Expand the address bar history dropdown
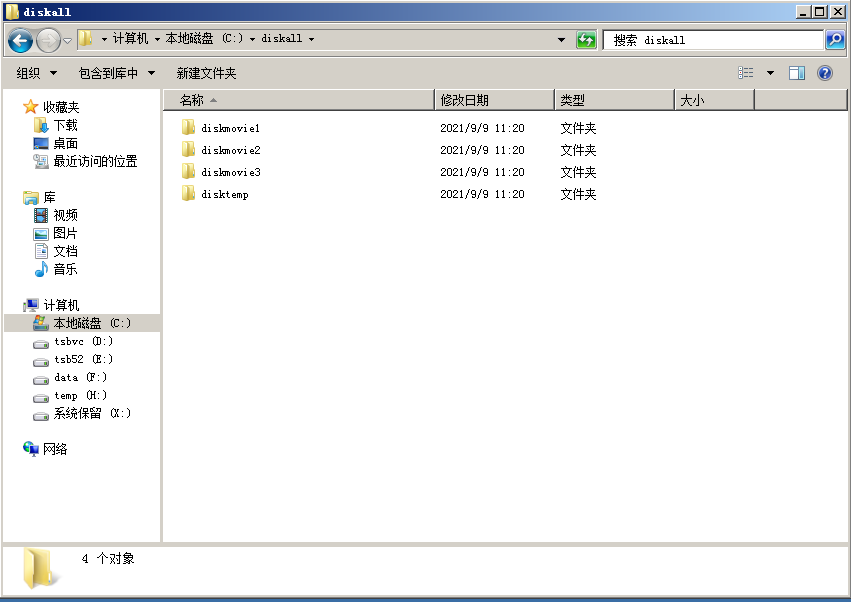Image resolution: width=851 pixels, height=602 pixels. [561, 40]
